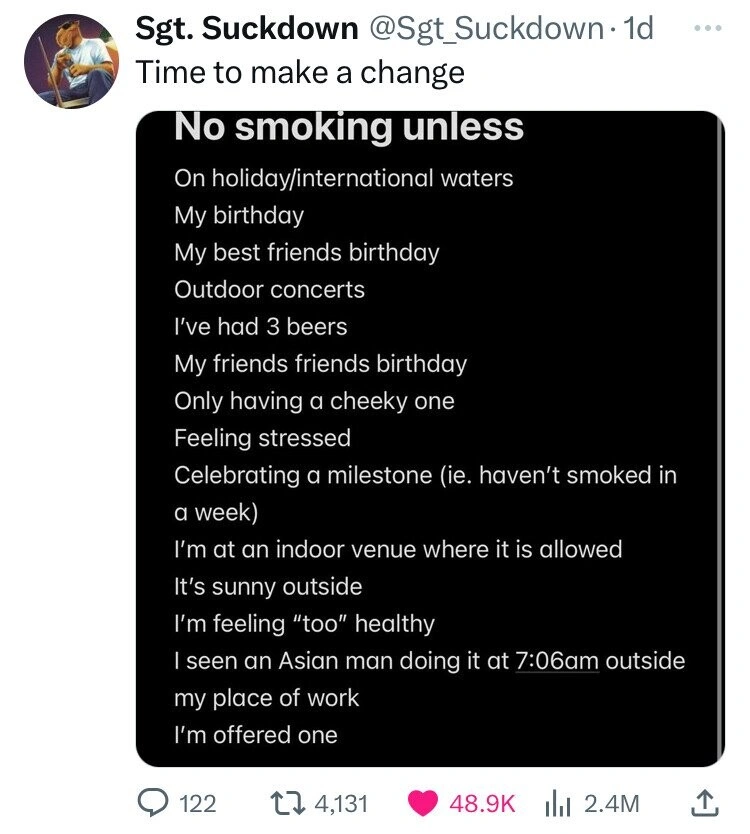
Task: Unlike the post via the pink heart
Action: [425, 803]
